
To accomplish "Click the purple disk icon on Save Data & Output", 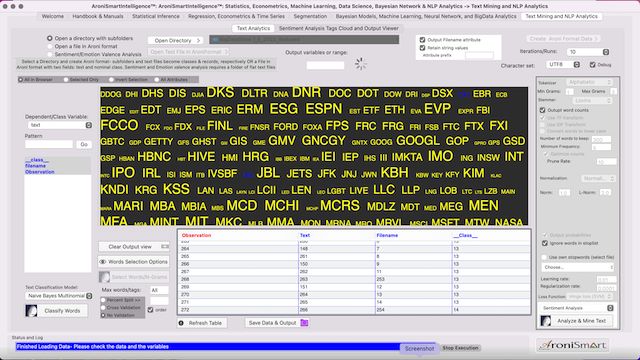I will [304, 323].
